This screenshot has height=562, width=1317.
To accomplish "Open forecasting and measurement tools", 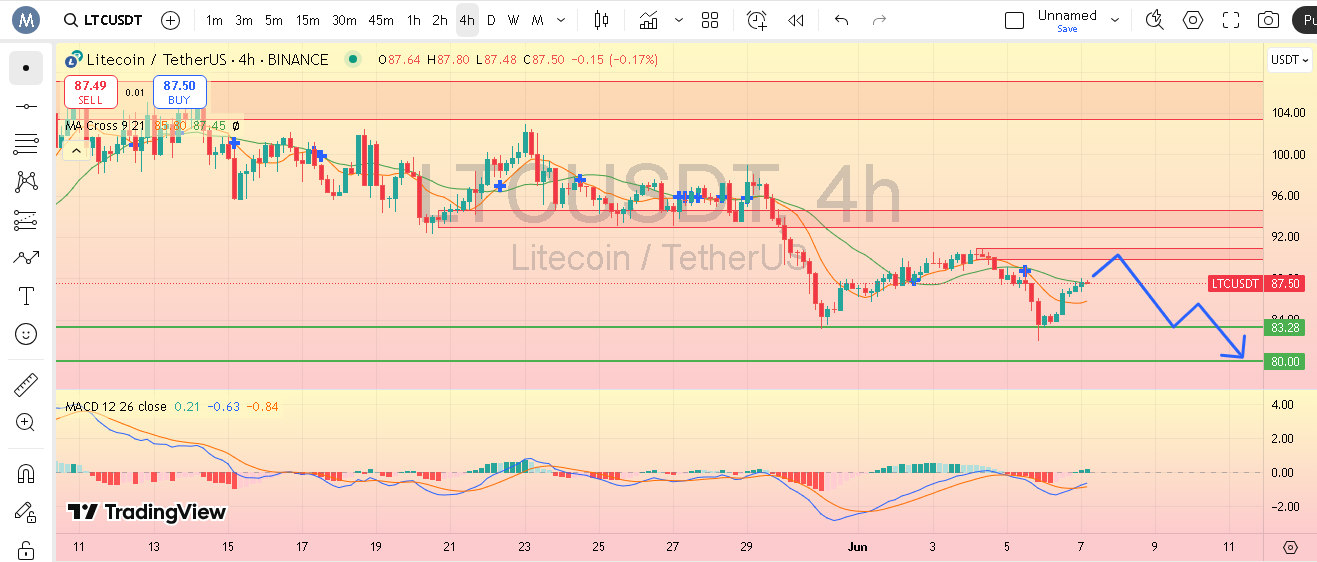I will [26, 220].
